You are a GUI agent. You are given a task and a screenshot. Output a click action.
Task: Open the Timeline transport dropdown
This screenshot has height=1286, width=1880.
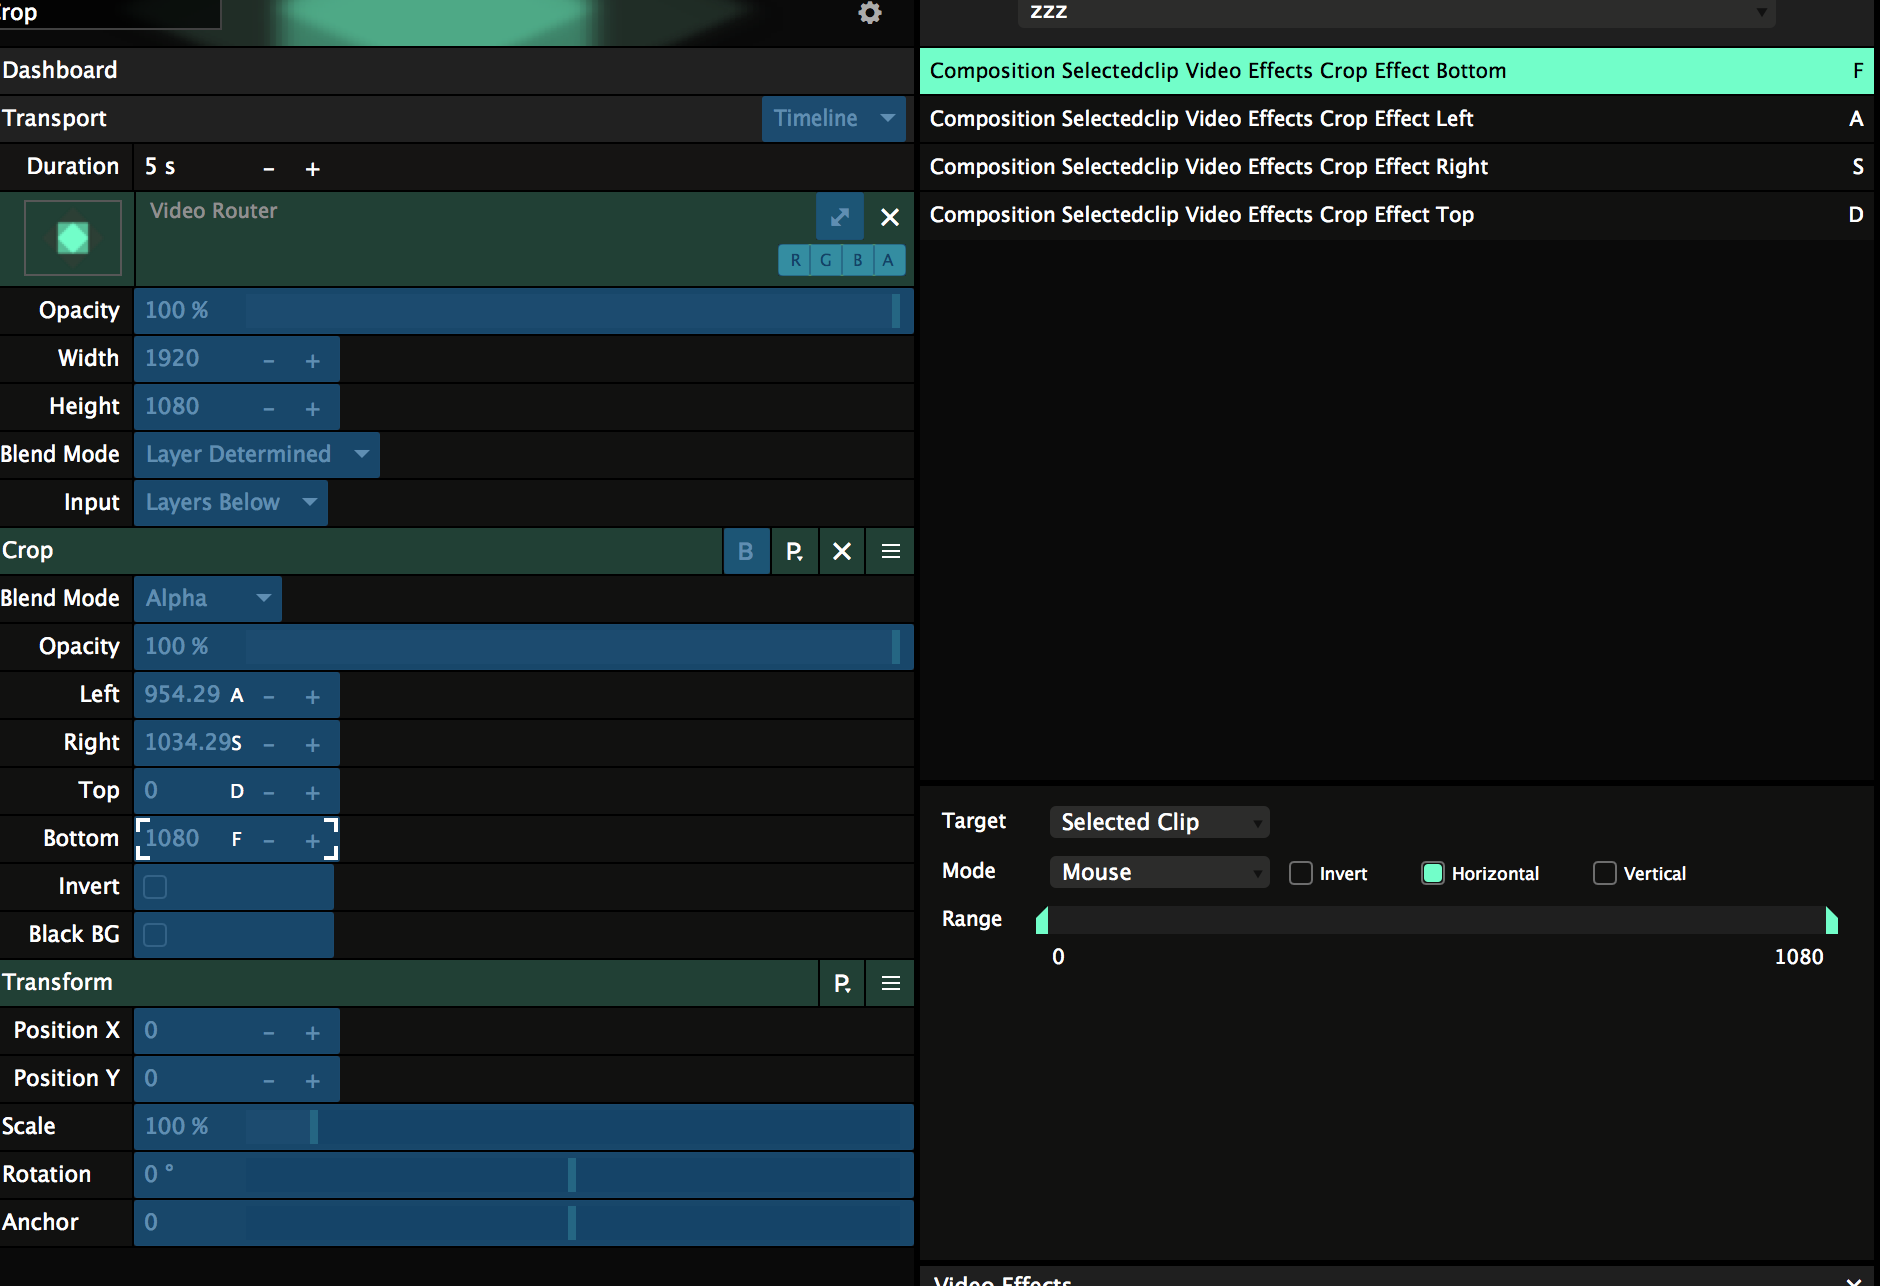coord(833,118)
